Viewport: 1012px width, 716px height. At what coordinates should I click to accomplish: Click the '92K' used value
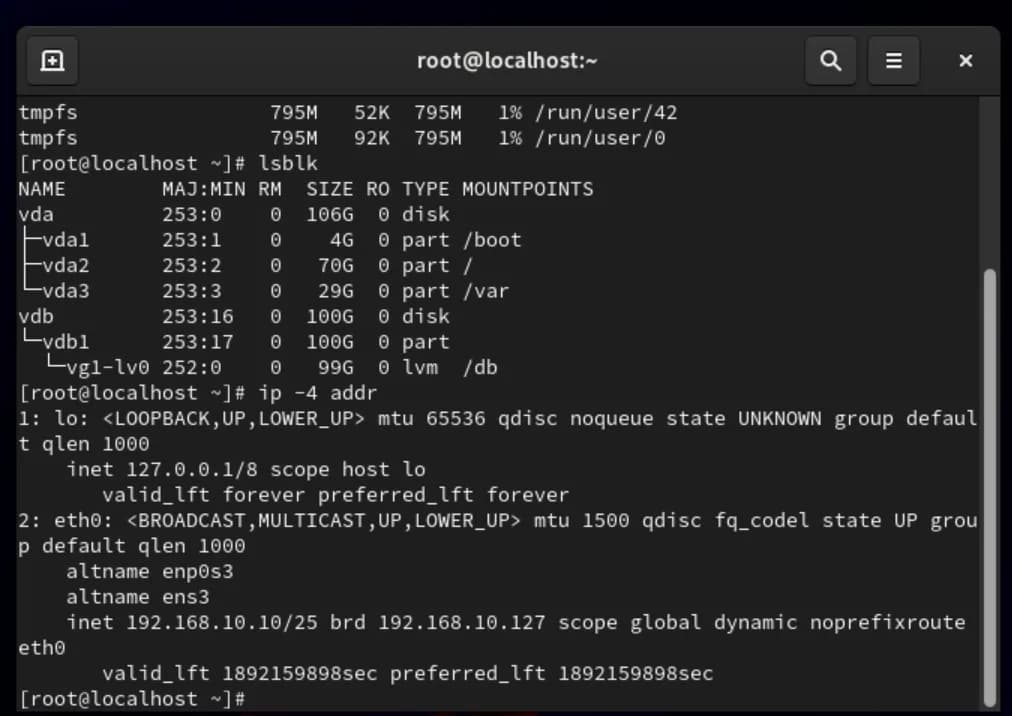click(x=372, y=138)
